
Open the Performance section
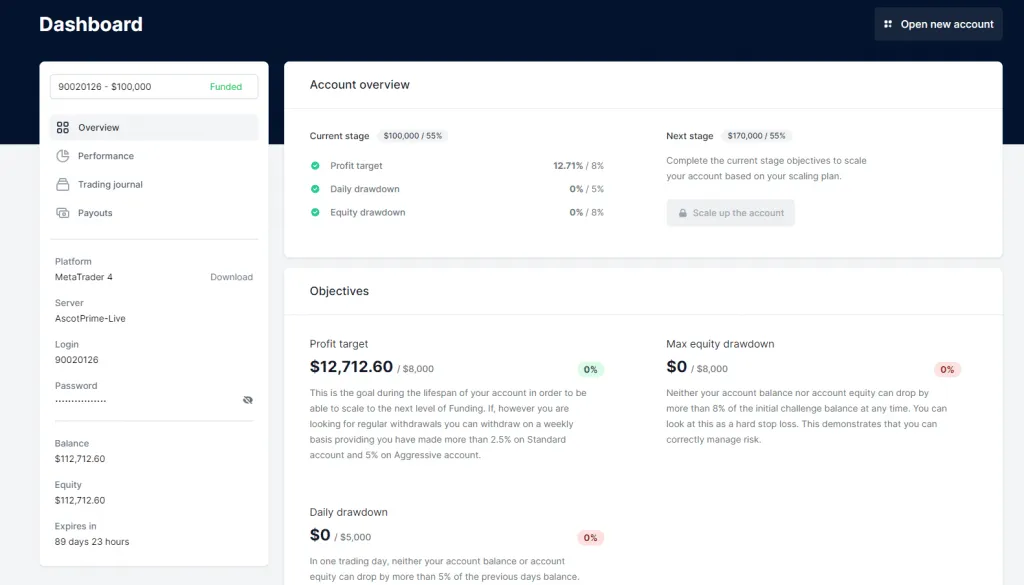tap(106, 156)
